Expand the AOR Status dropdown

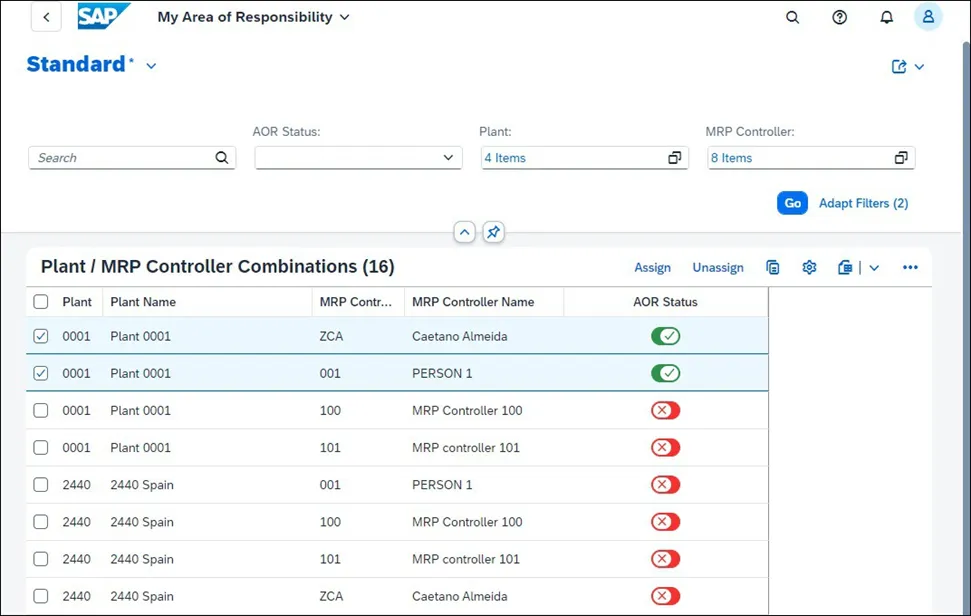pyautogui.click(x=448, y=158)
